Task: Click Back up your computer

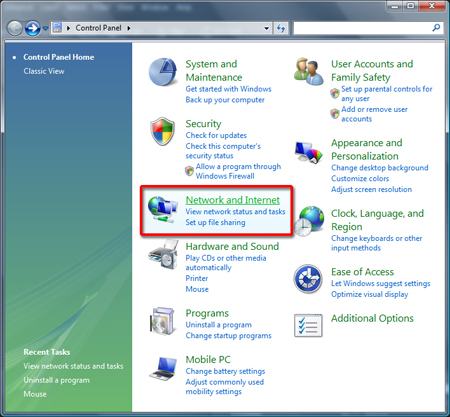Action: pyautogui.click(x=225, y=100)
